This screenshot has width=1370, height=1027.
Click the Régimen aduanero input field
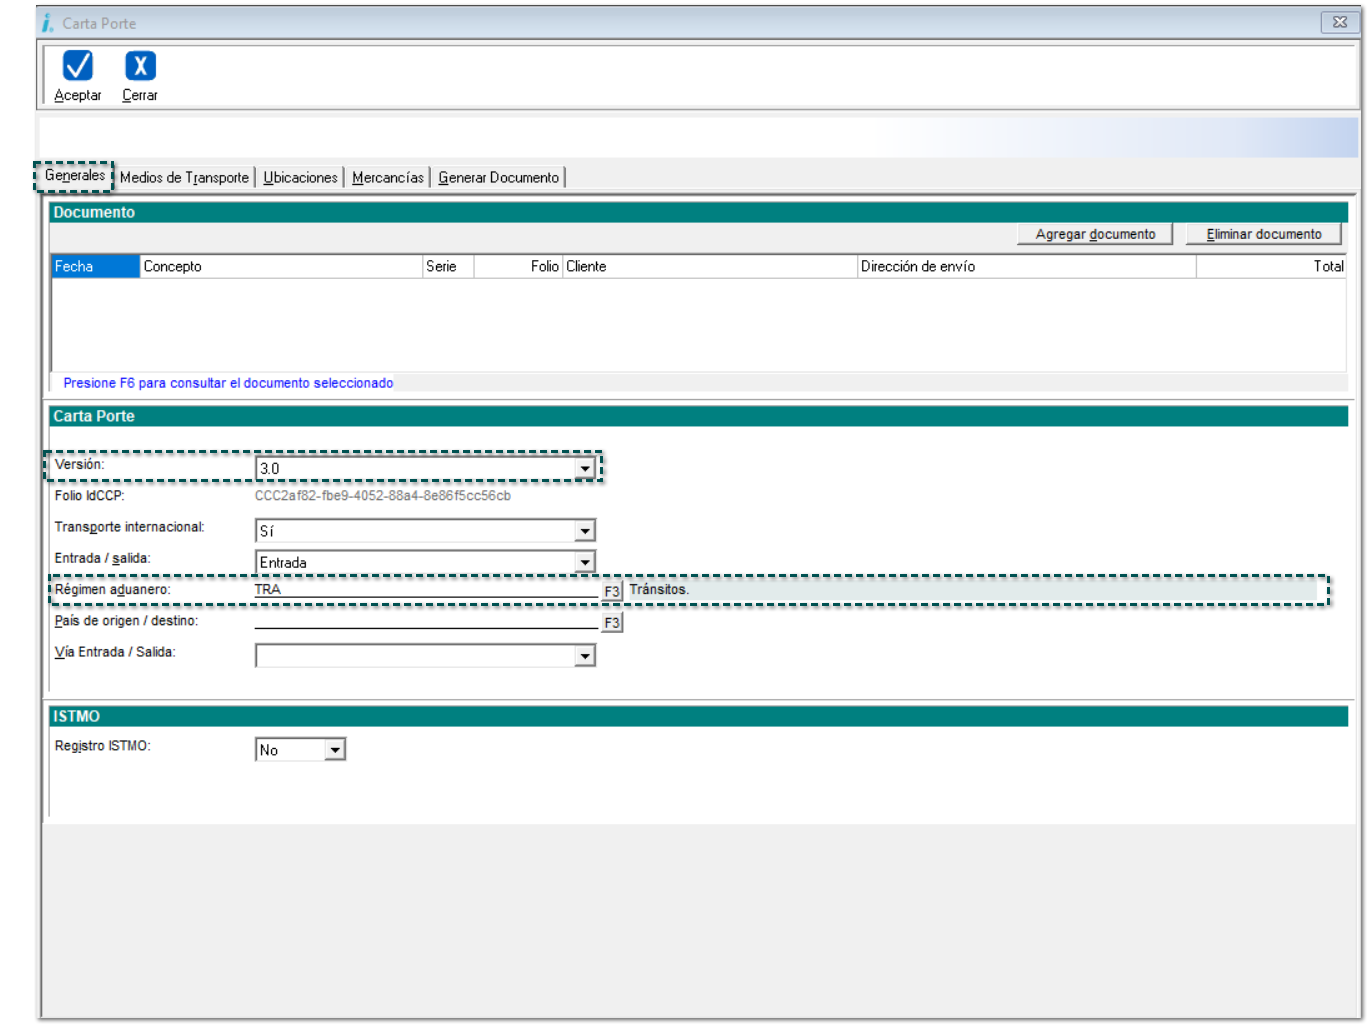[425, 590]
